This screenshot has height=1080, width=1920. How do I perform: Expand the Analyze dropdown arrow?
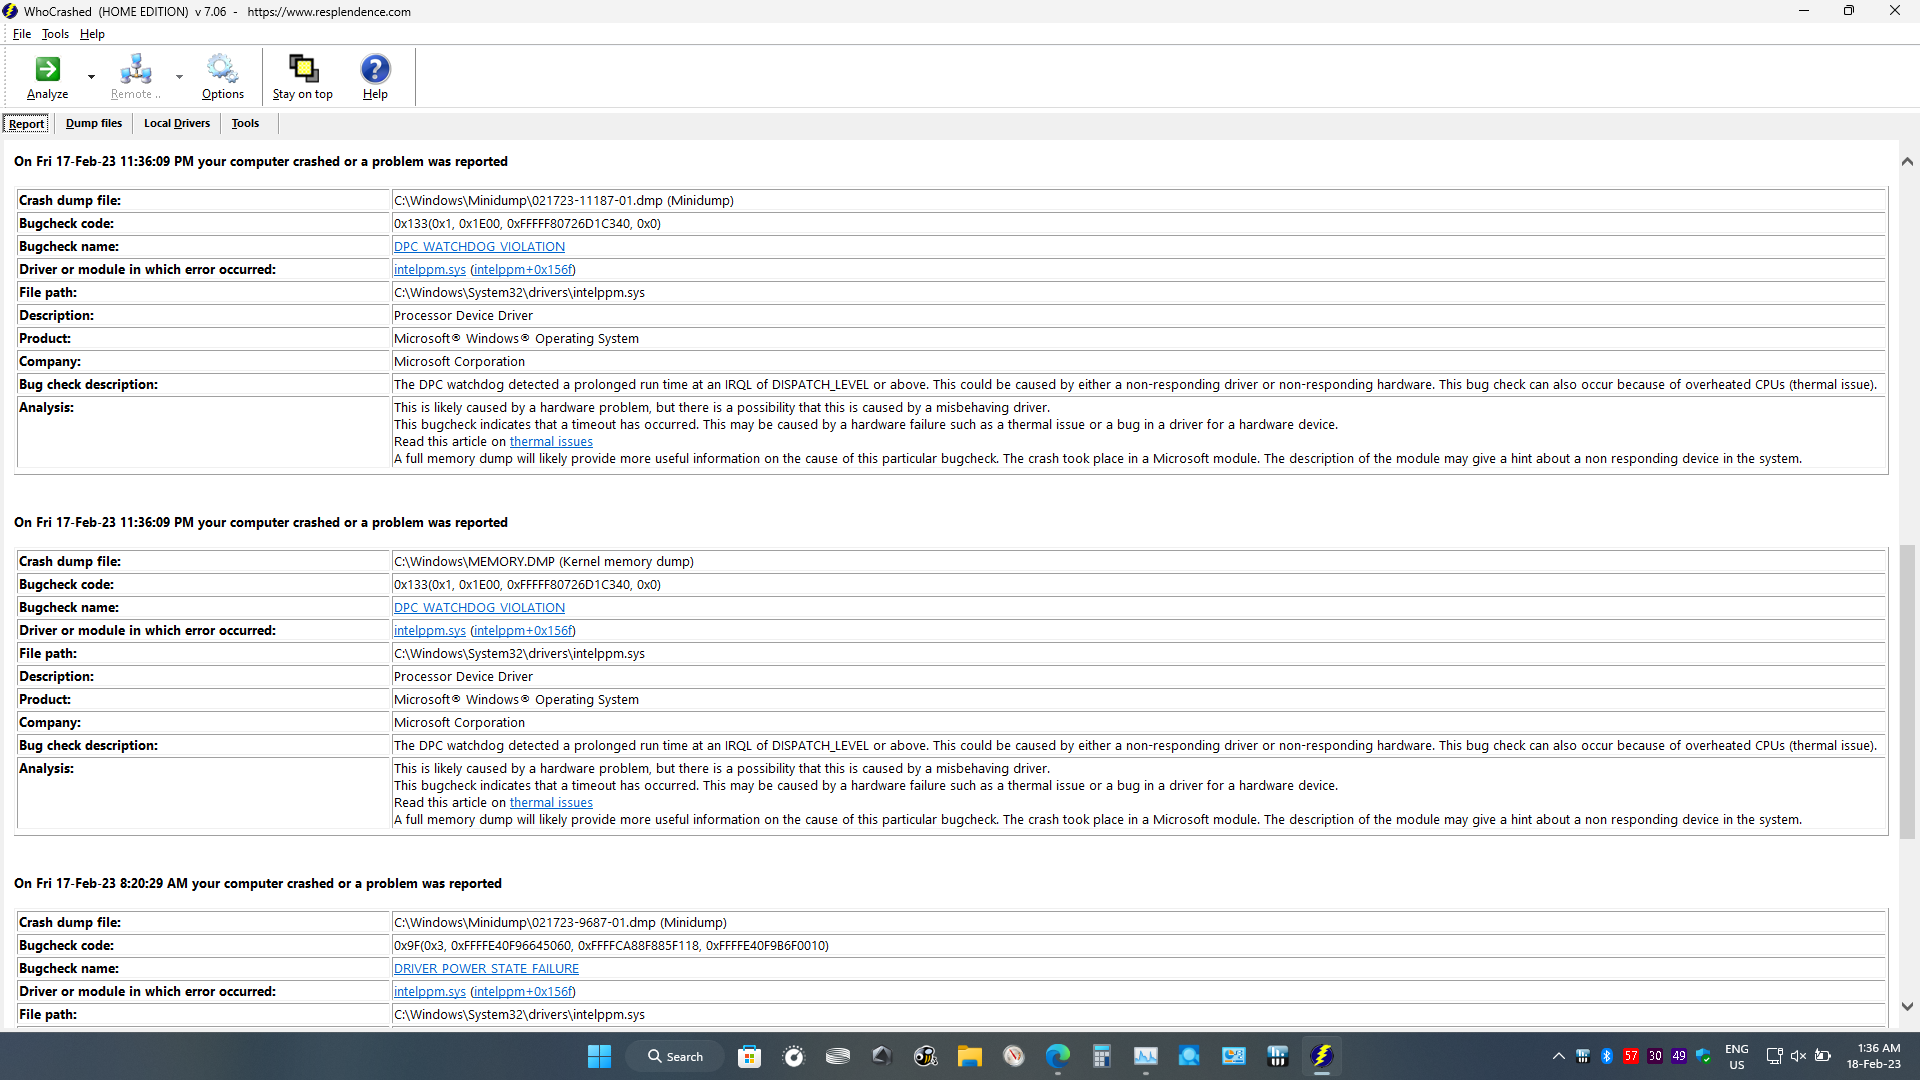pos(91,77)
